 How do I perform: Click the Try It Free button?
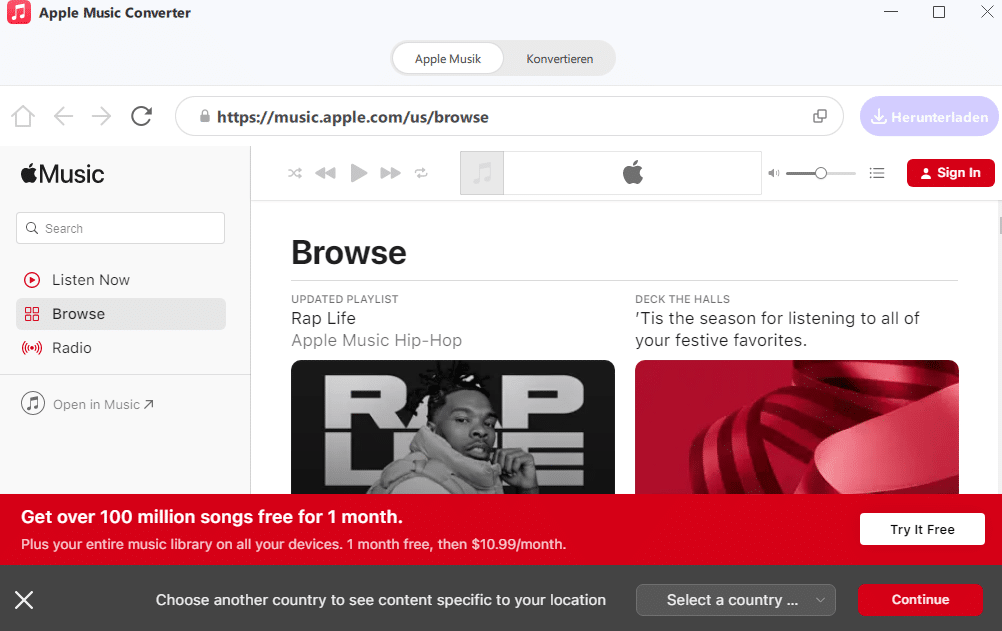(x=922, y=529)
